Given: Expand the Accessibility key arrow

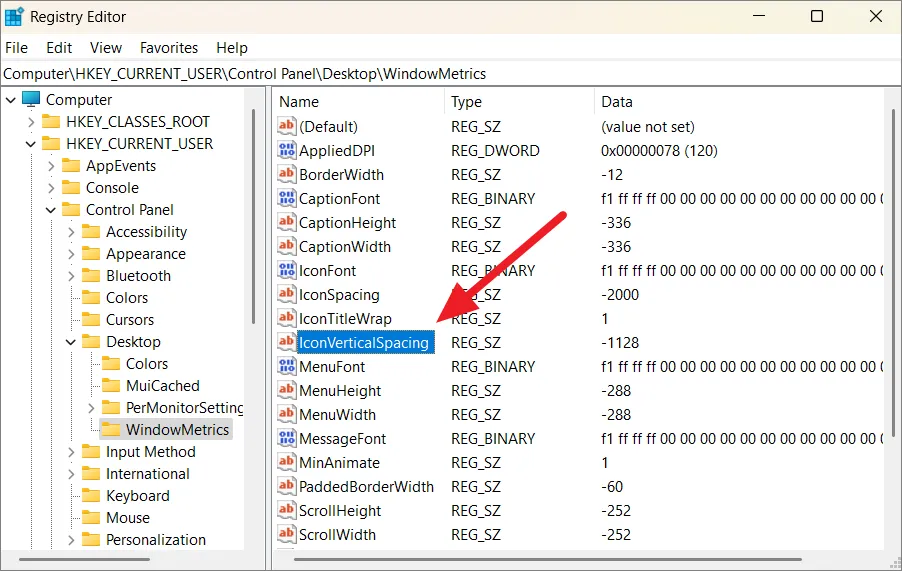Looking at the screenshot, I should [x=71, y=232].
